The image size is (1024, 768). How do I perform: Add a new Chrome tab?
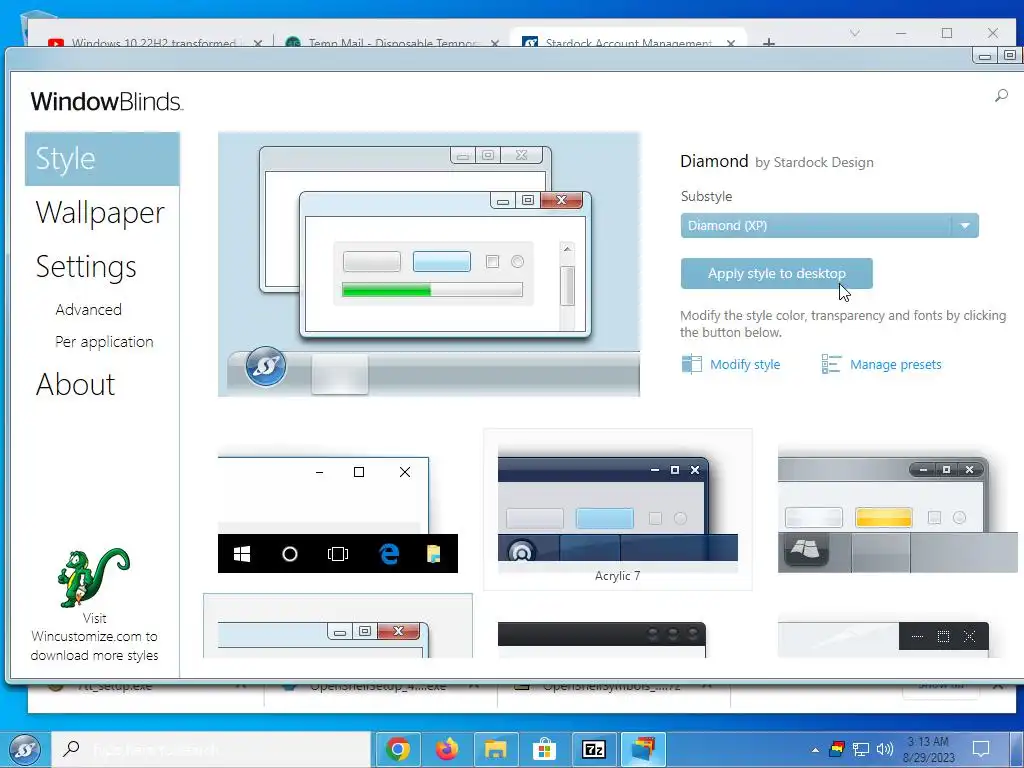769,43
